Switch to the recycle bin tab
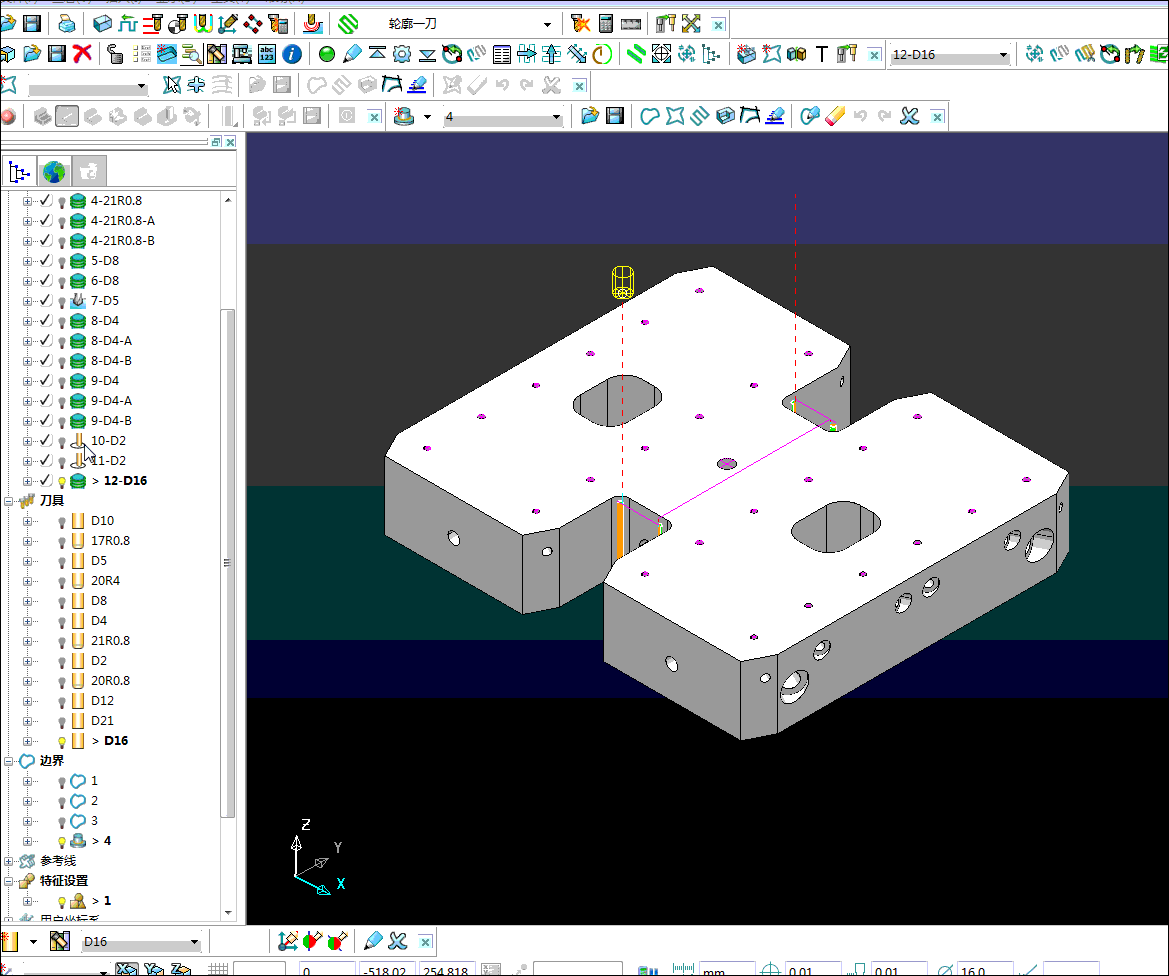This screenshot has height=976, width=1169. tap(89, 172)
